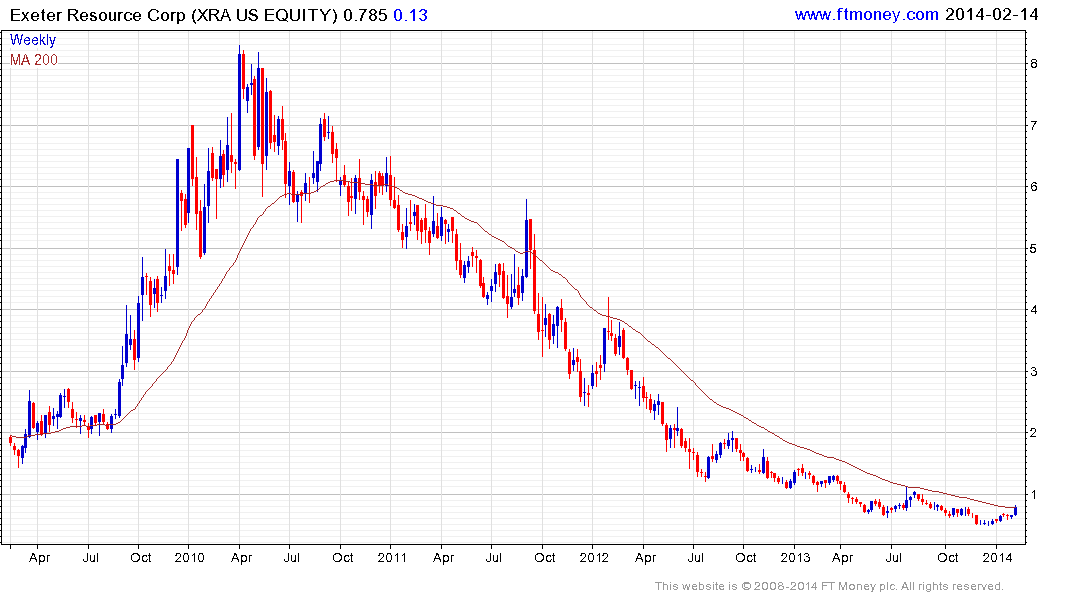
Task: Click the blue change value 0.13
Action: [x=411, y=15]
